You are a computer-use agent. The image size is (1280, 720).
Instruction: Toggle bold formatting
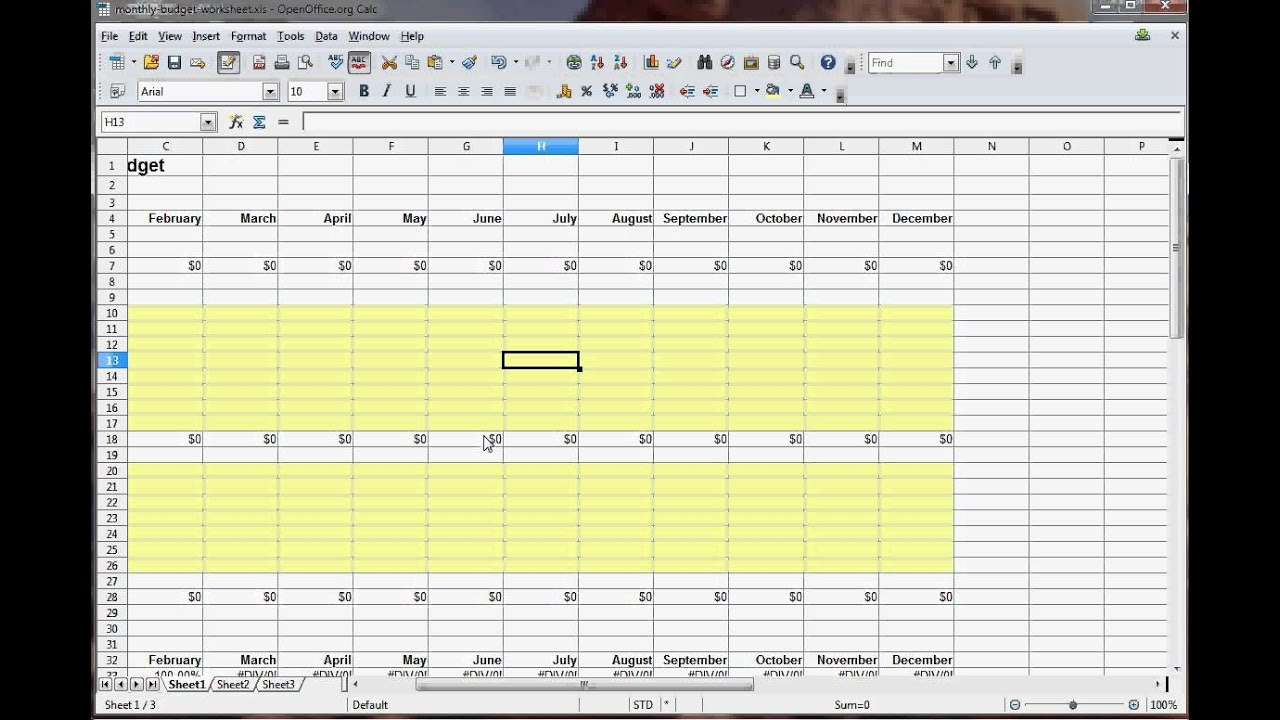tap(364, 91)
